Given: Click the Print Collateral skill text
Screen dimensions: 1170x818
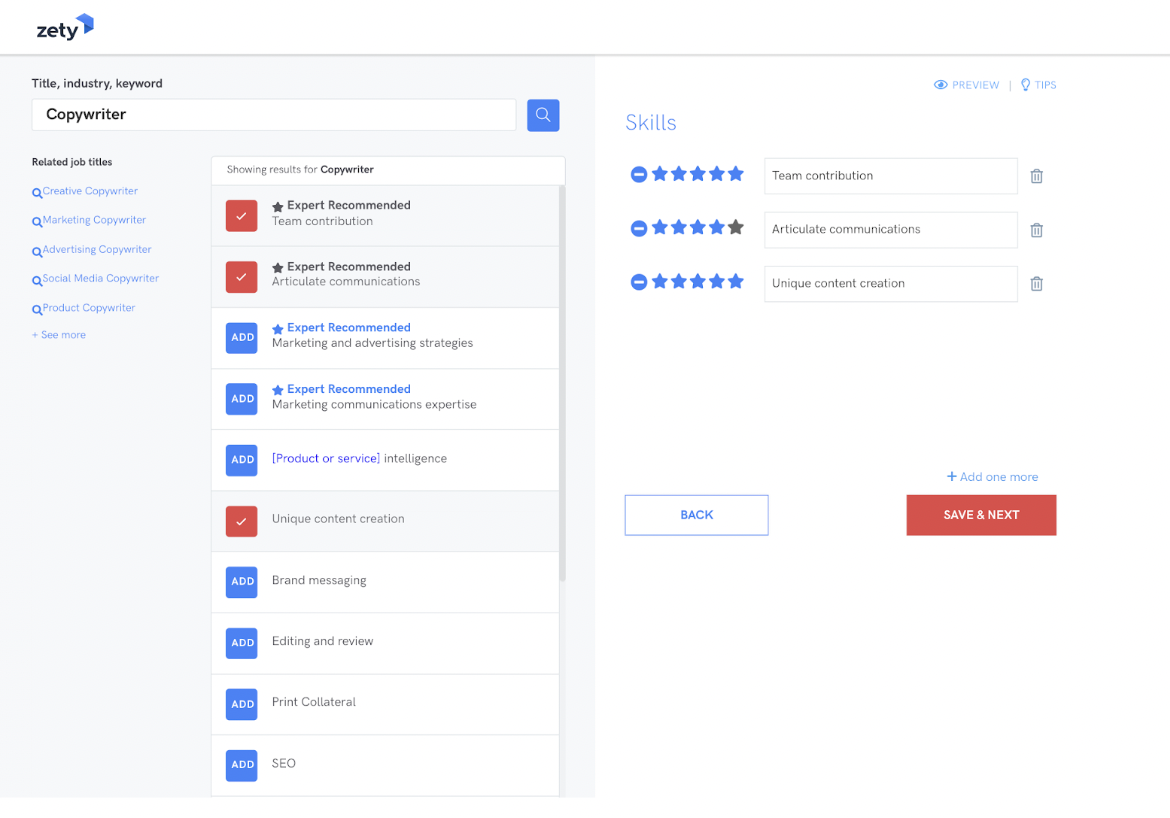Looking at the screenshot, I should pos(314,702).
